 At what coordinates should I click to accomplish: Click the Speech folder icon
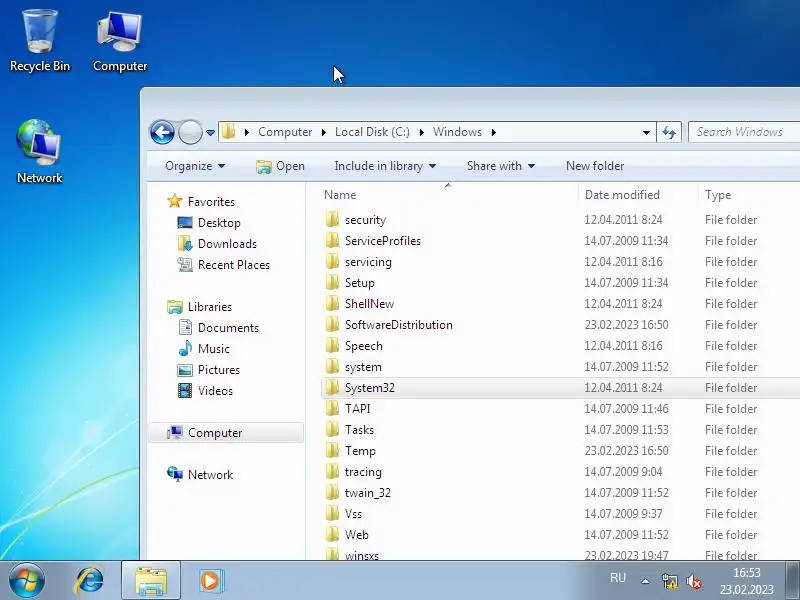pyautogui.click(x=332, y=345)
